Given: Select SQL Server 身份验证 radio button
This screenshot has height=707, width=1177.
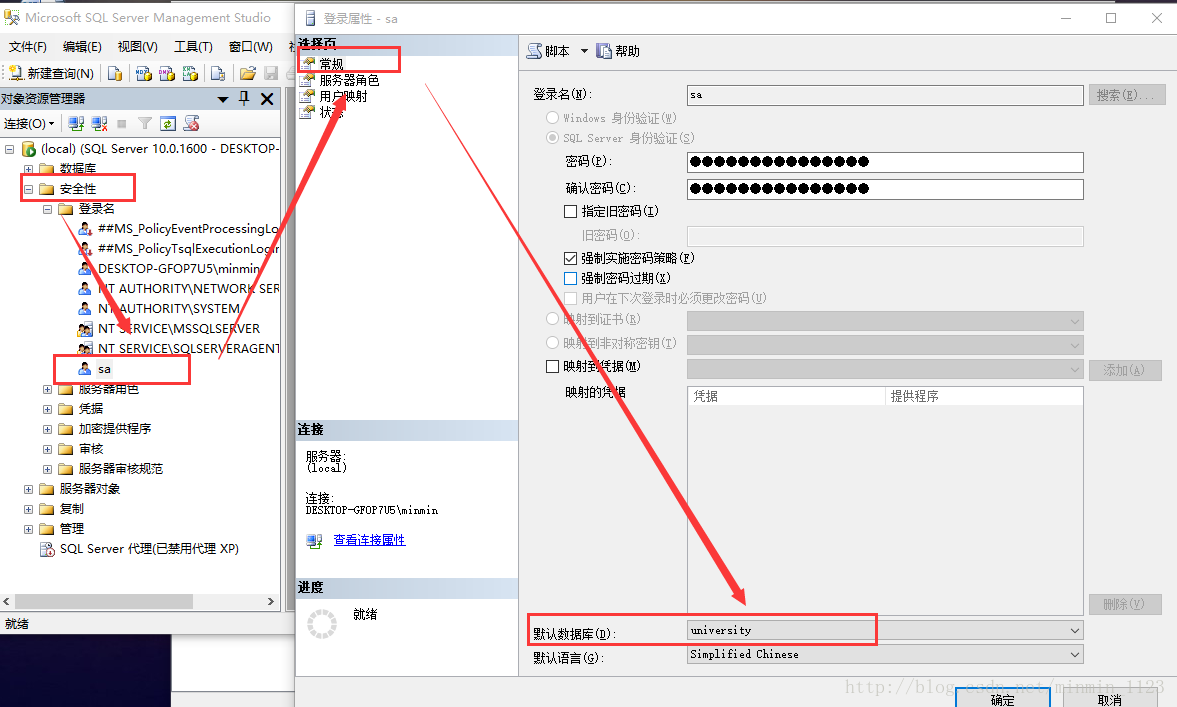Looking at the screenshot, I should tap(552, 137).
